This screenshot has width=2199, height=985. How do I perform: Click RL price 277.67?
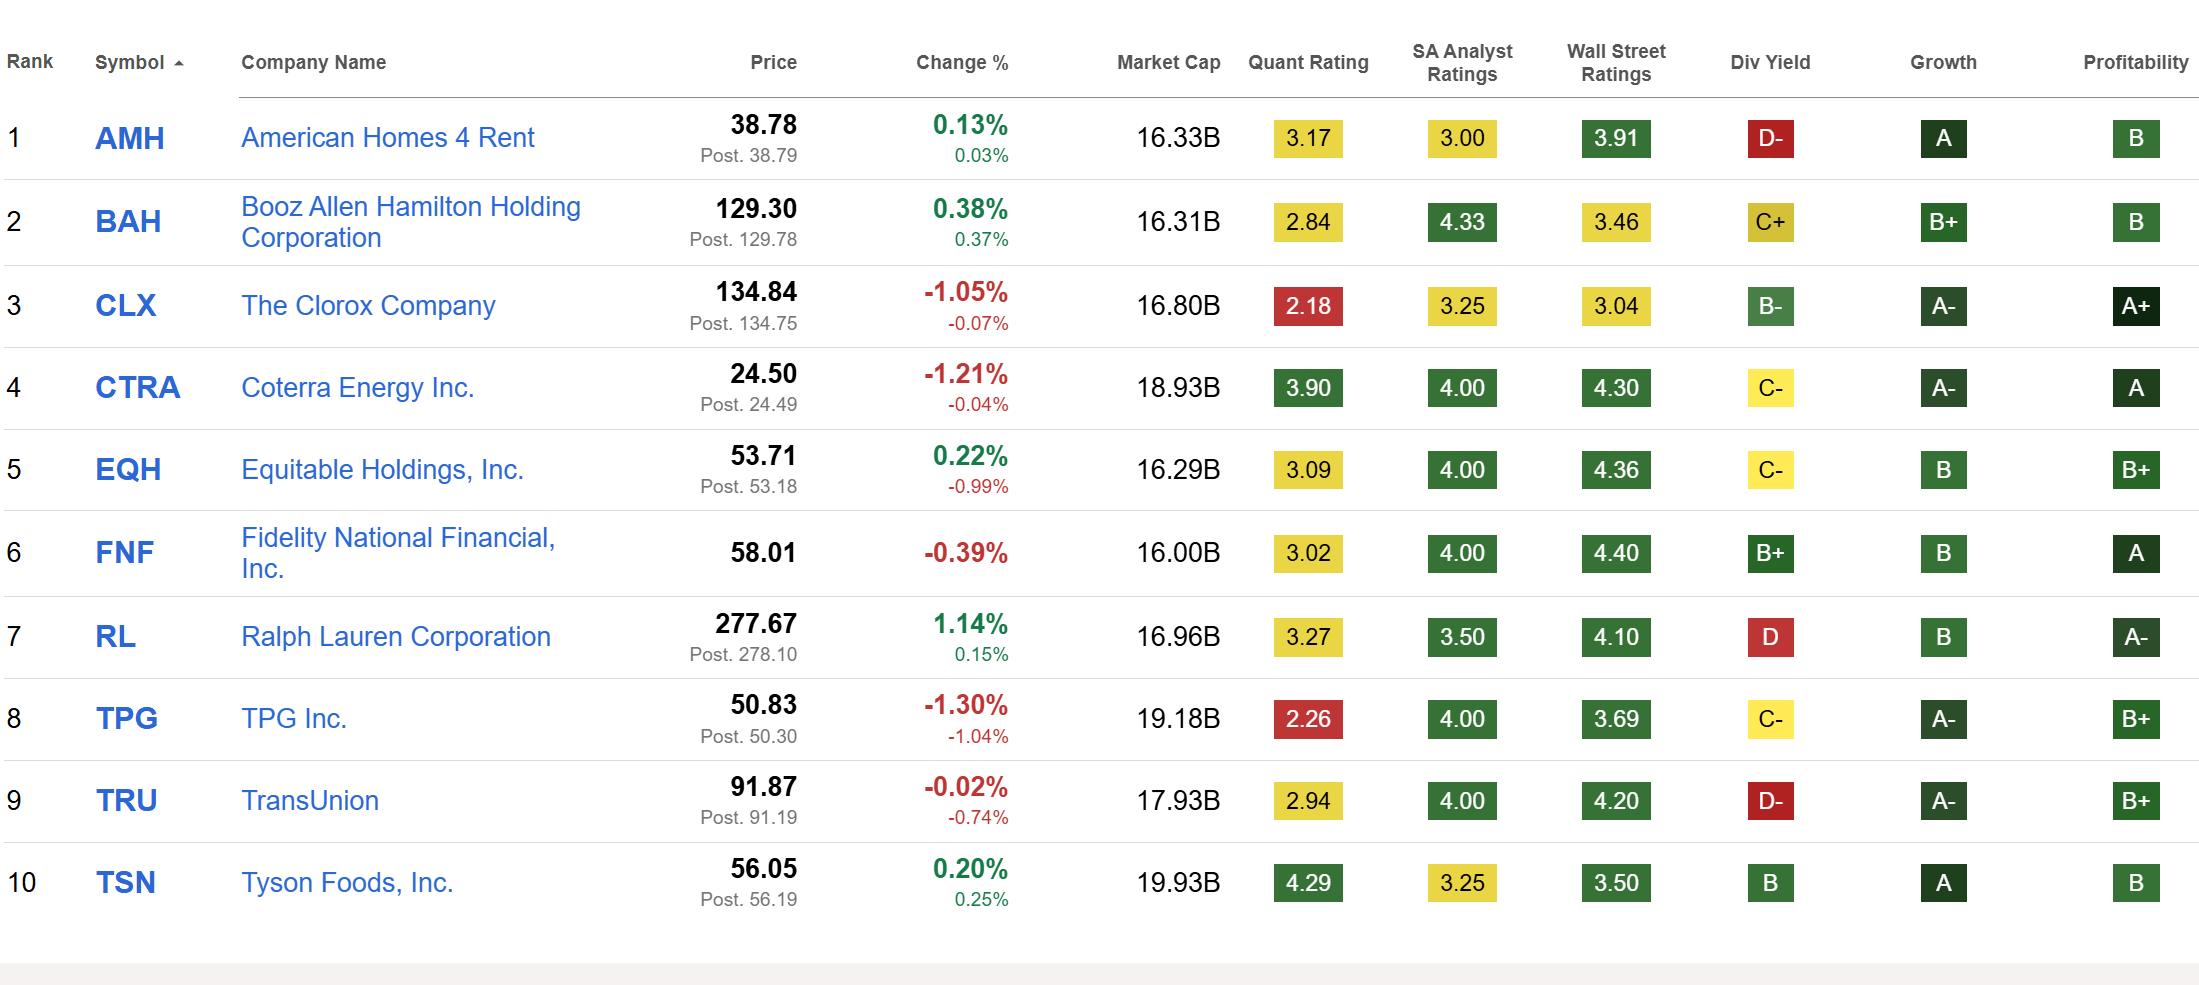point(756,624)
